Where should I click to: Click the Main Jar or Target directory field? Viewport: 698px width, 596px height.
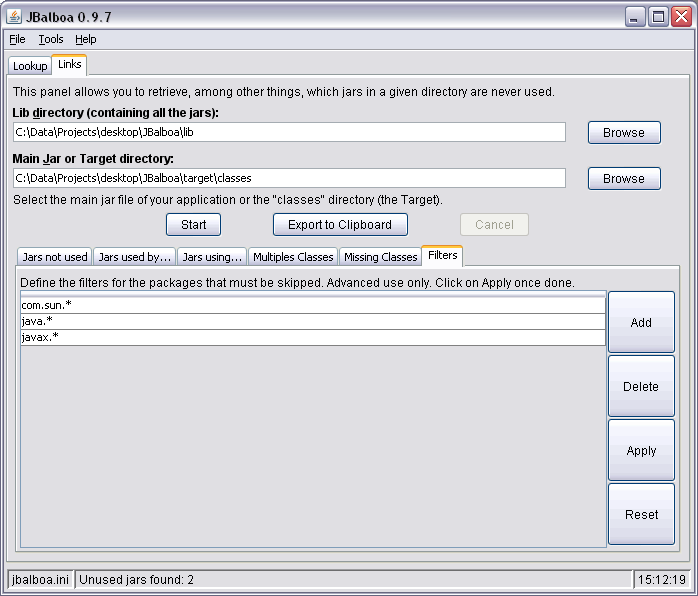pos(289,178)
